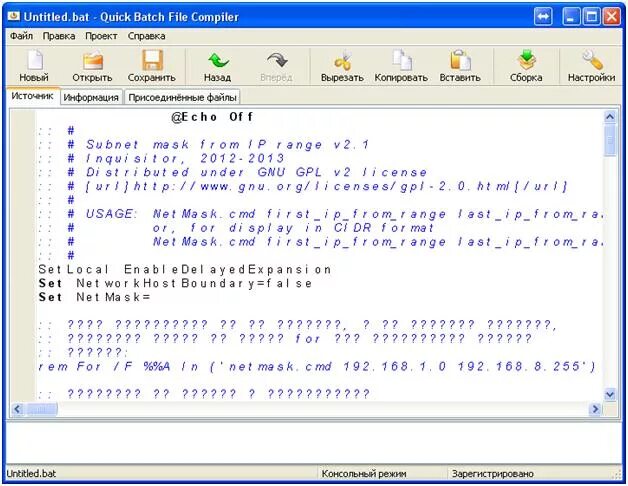The height and width of the screenshot is (486, 628).
Task: Click the app icon in title bar
Action: coord(14,16)
